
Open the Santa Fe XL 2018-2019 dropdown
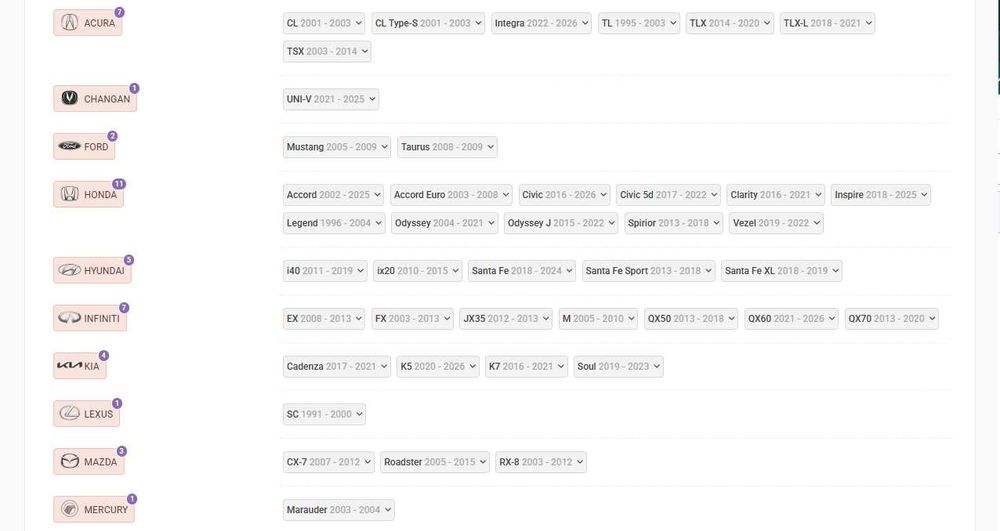pos(782,271)
